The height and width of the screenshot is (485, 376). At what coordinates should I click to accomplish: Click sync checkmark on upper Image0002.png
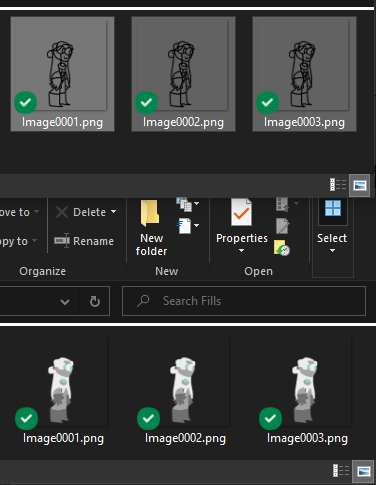146,102
